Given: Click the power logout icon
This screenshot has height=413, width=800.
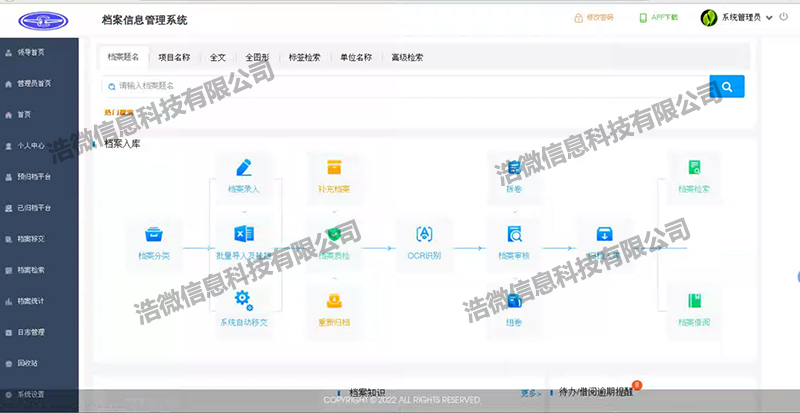Looking at the screenshot, I should click(x=784, y=17).
